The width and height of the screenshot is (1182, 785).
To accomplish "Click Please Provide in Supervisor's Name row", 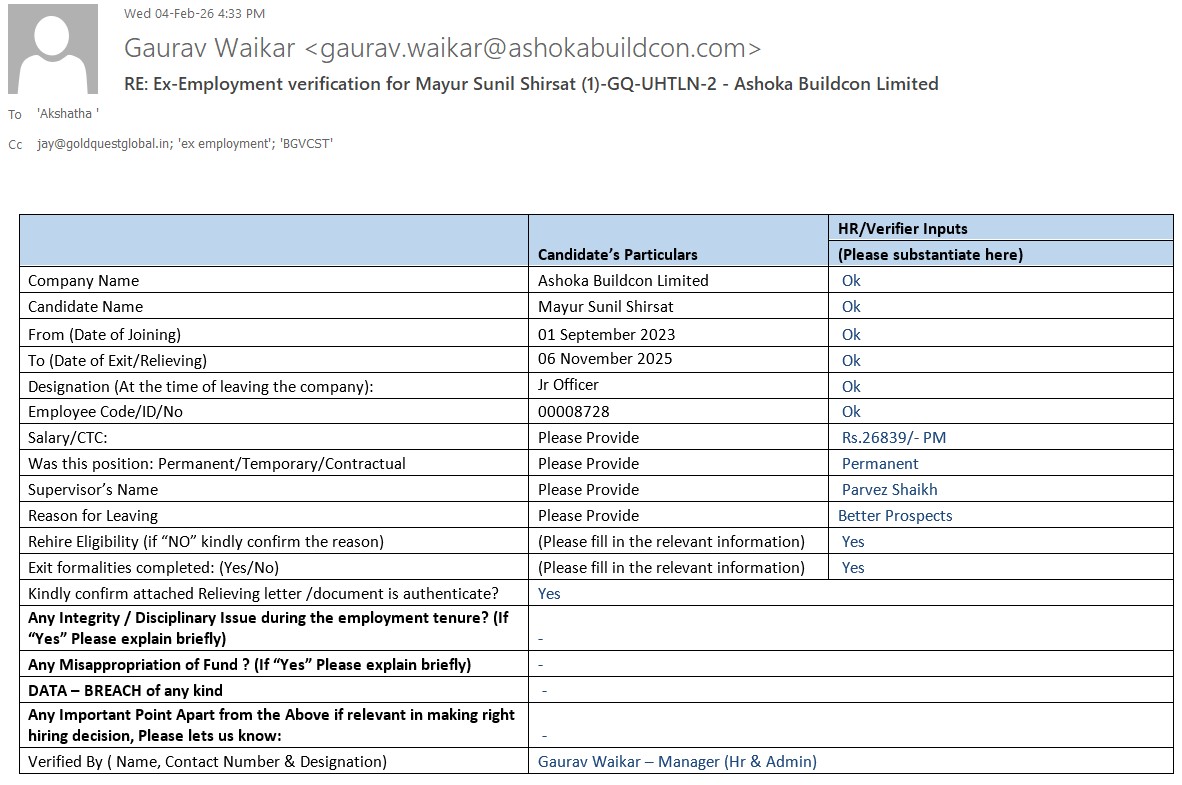I will click(588, 490).
